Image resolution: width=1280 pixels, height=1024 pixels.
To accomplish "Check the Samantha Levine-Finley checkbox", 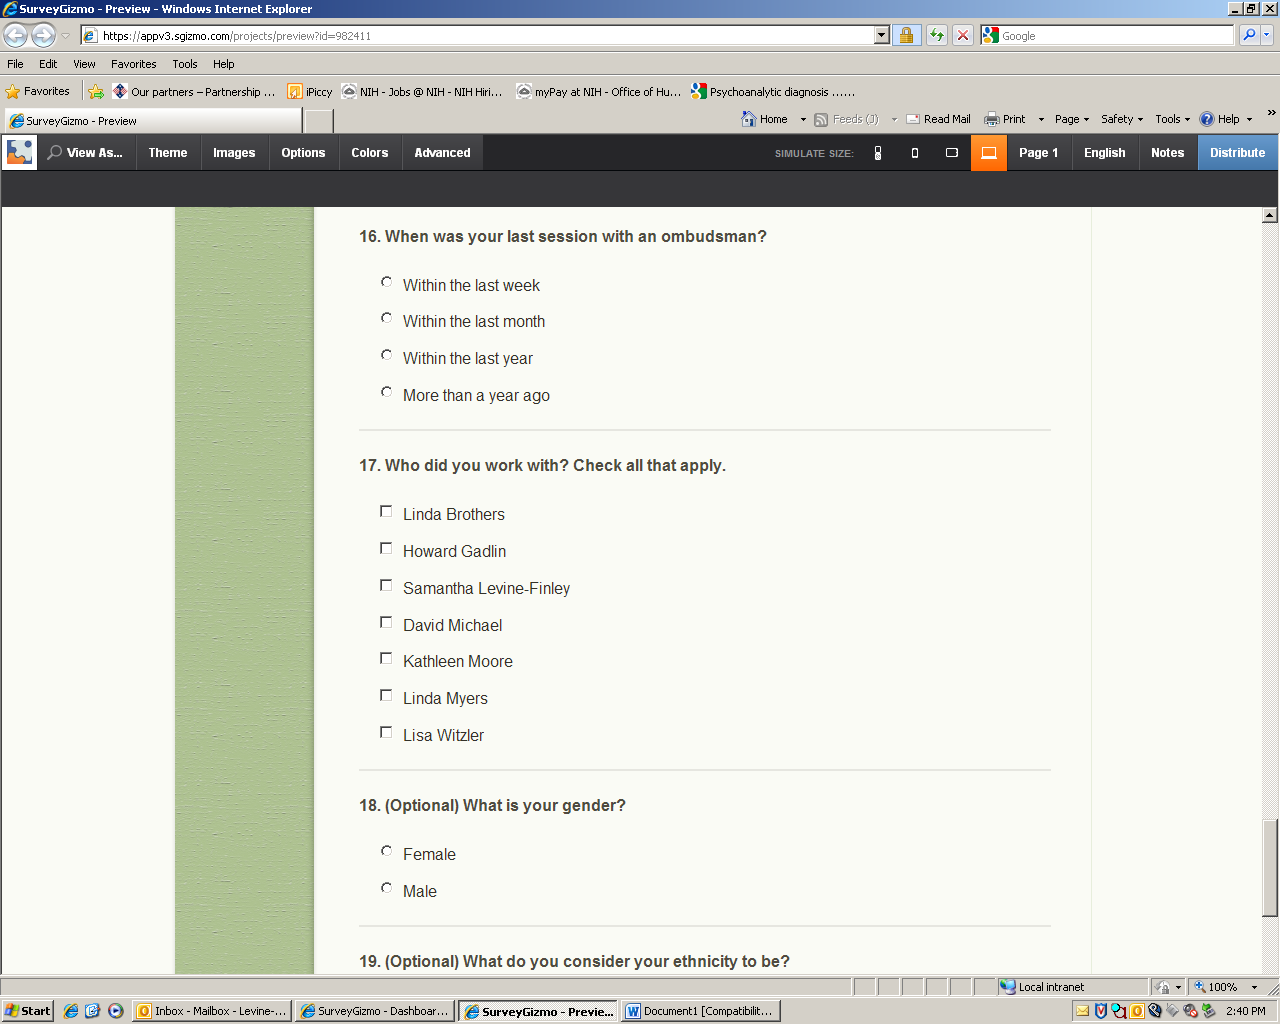I will 386,585.
